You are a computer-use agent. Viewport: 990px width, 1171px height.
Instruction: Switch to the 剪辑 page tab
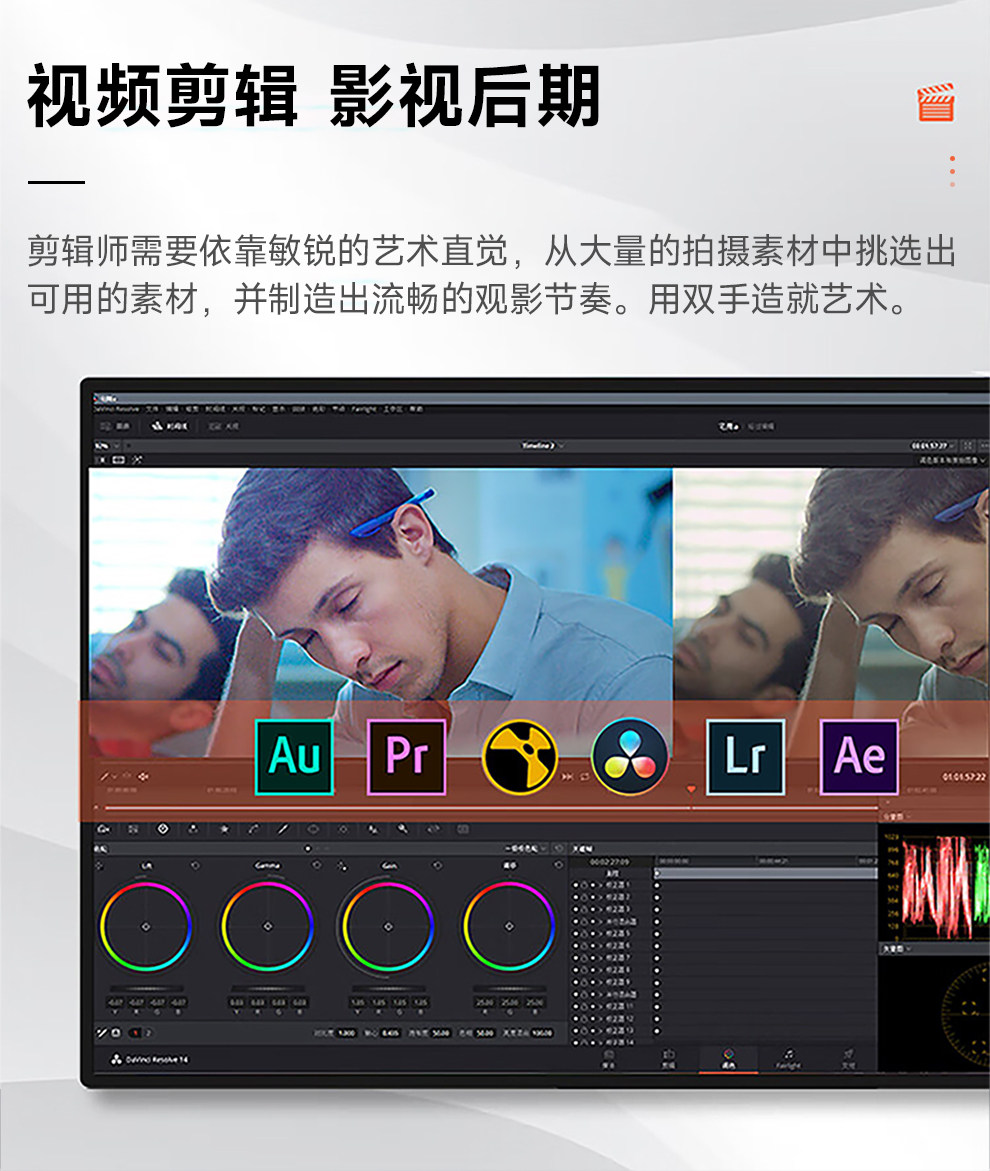[668, 1059]
